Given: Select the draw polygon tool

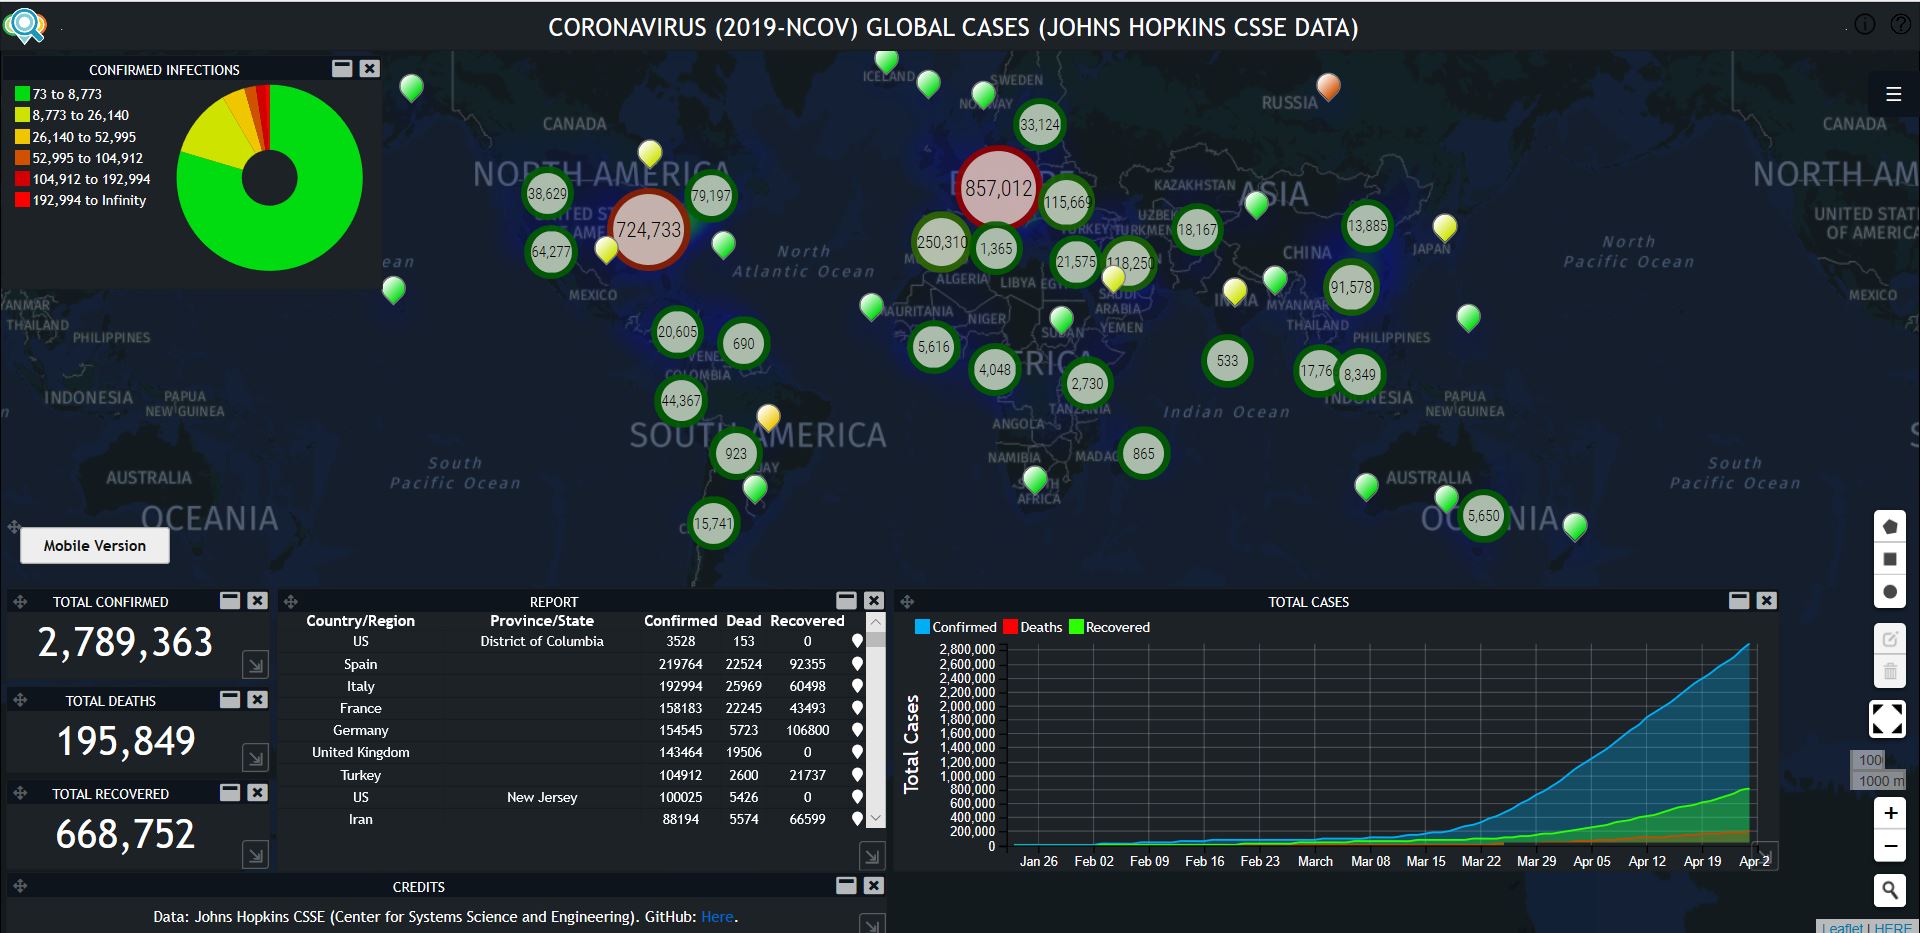Looking at the screenshot, I should click(1889, 526).
